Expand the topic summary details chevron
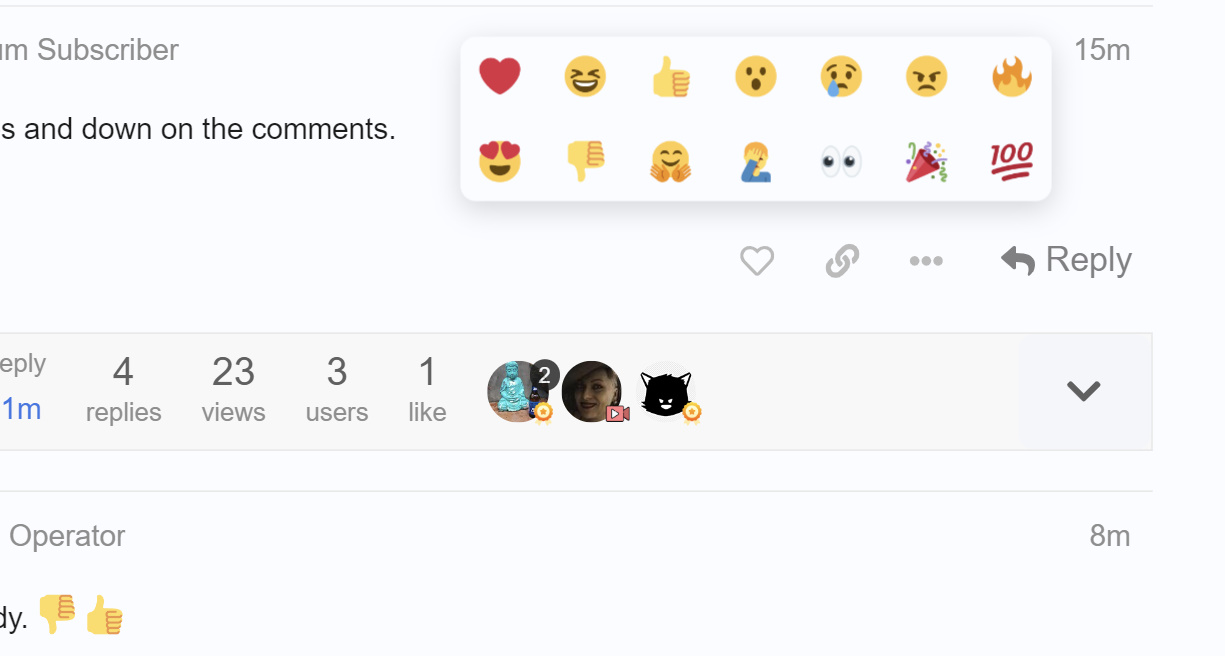Image resolution: width=1225 pixels, height=656 pixels. (x=1084, y=391)
